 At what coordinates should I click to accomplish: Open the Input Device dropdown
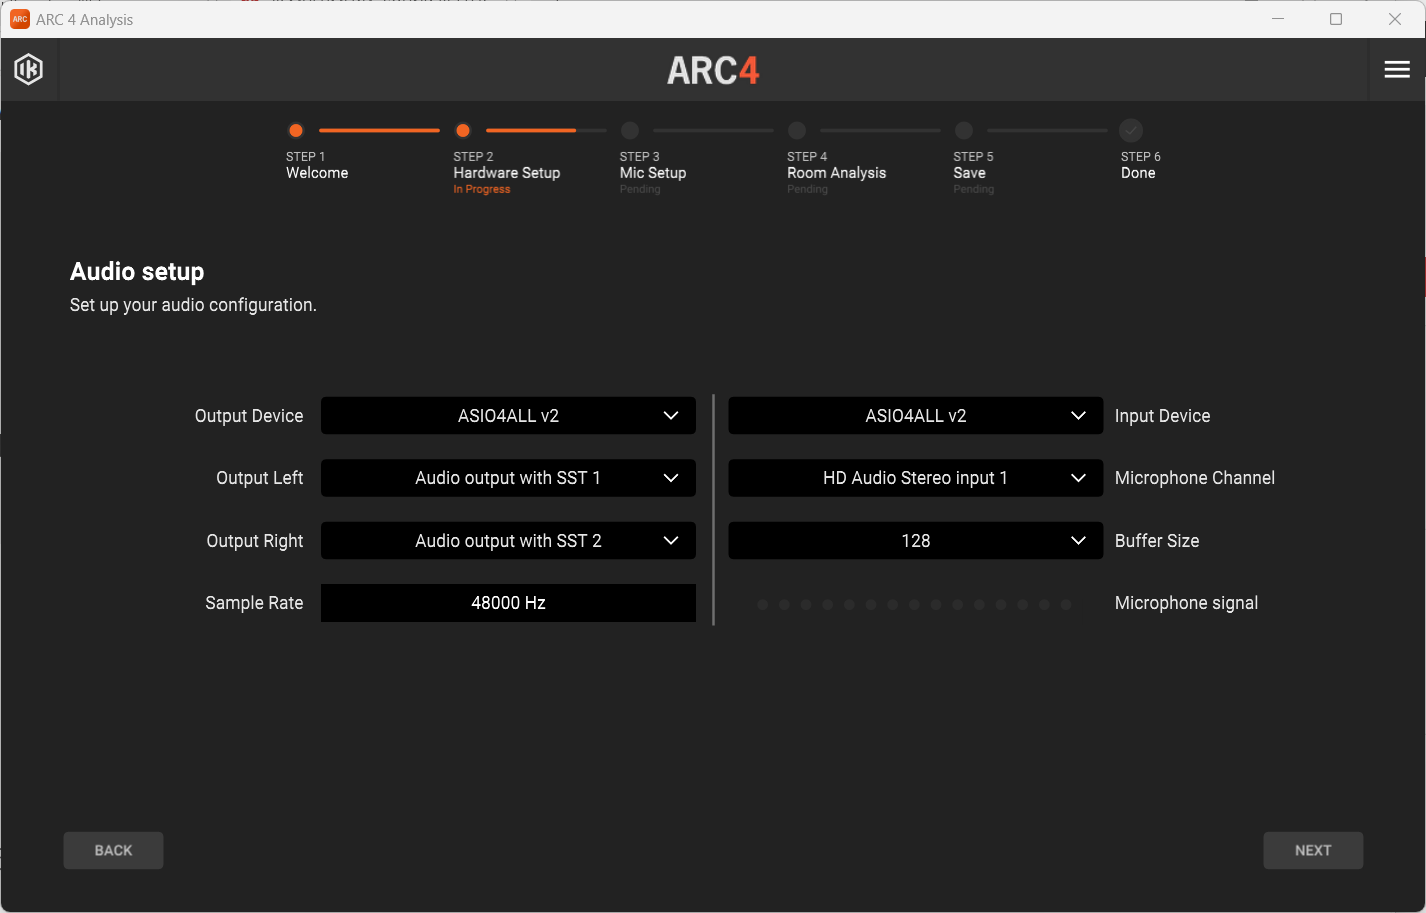[916, 416]
